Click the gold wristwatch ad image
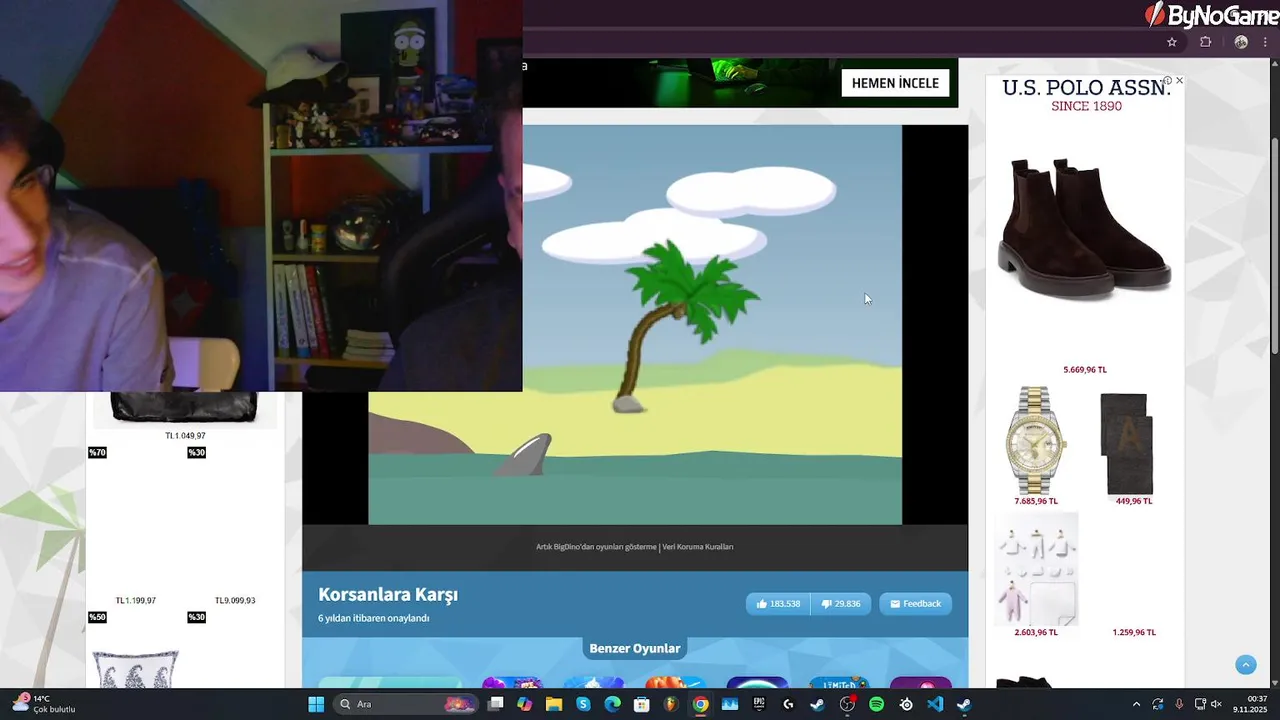This screenshot has height=720, width=1280. (1035, 440)
